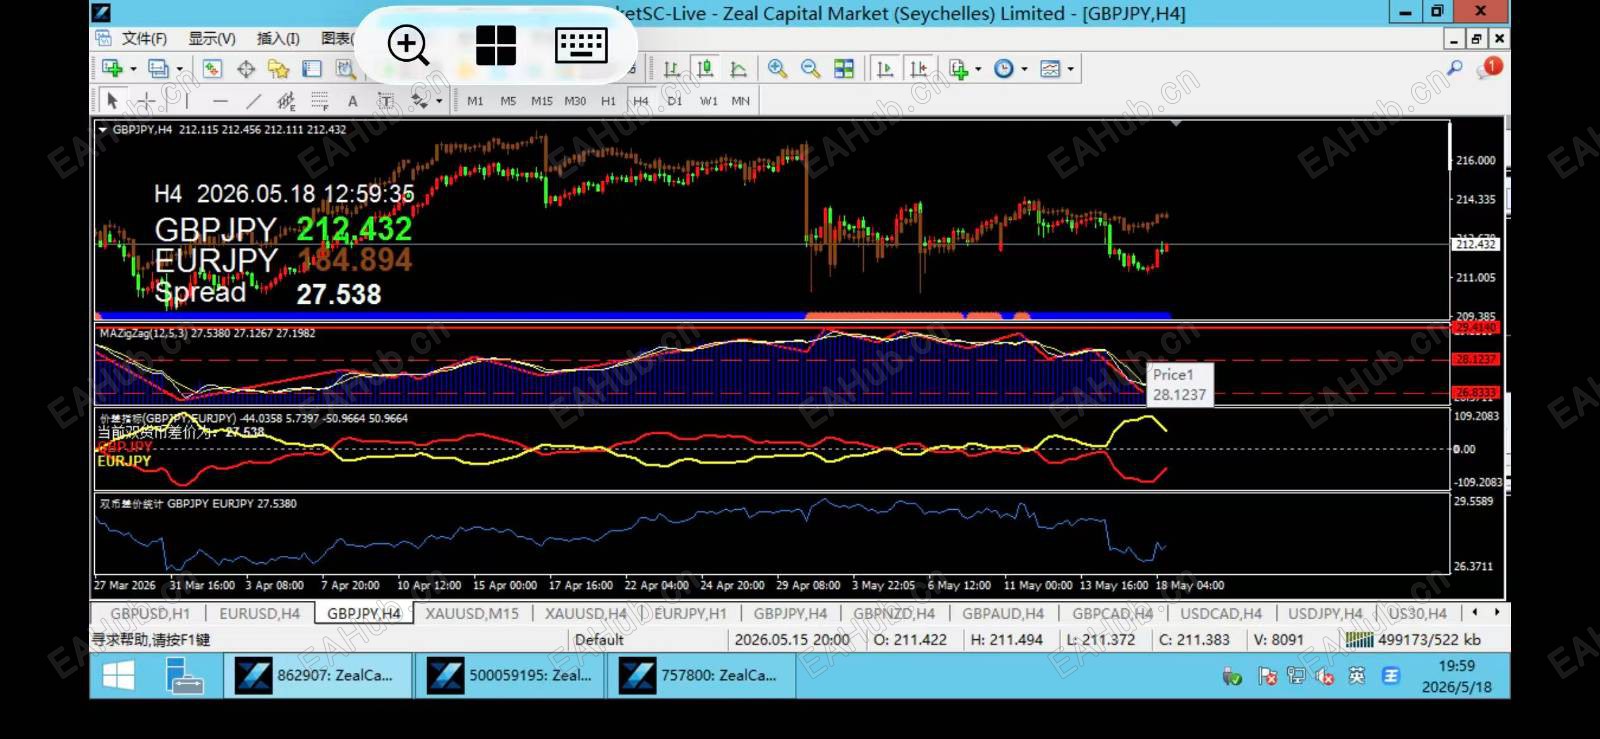This screenshot has width=1600, height=739.
Task: Switch to the XAUUSD,M15 chart tab
Action: [472, 613]
